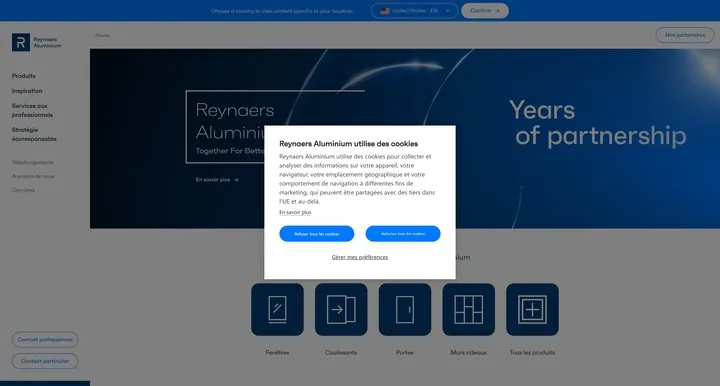Click the Home breadcrumb
The width and height of the screenshot is (720, 386).
pyautogui.click(x=102, y=35)
